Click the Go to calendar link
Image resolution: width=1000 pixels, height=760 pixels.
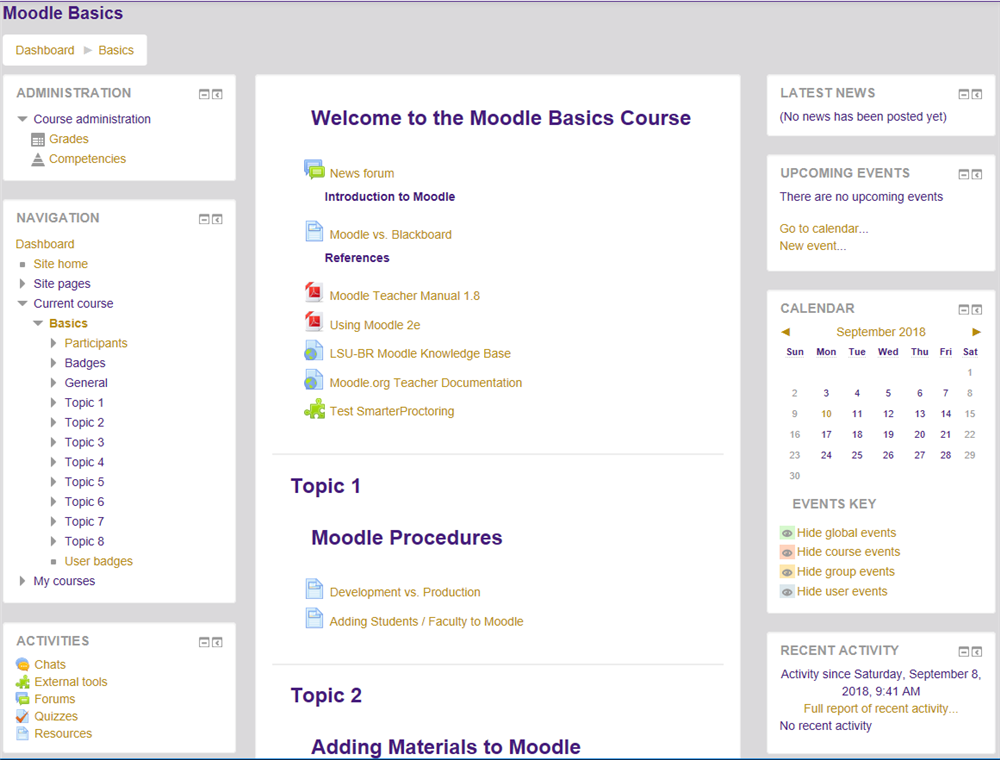tap(823, 229)
